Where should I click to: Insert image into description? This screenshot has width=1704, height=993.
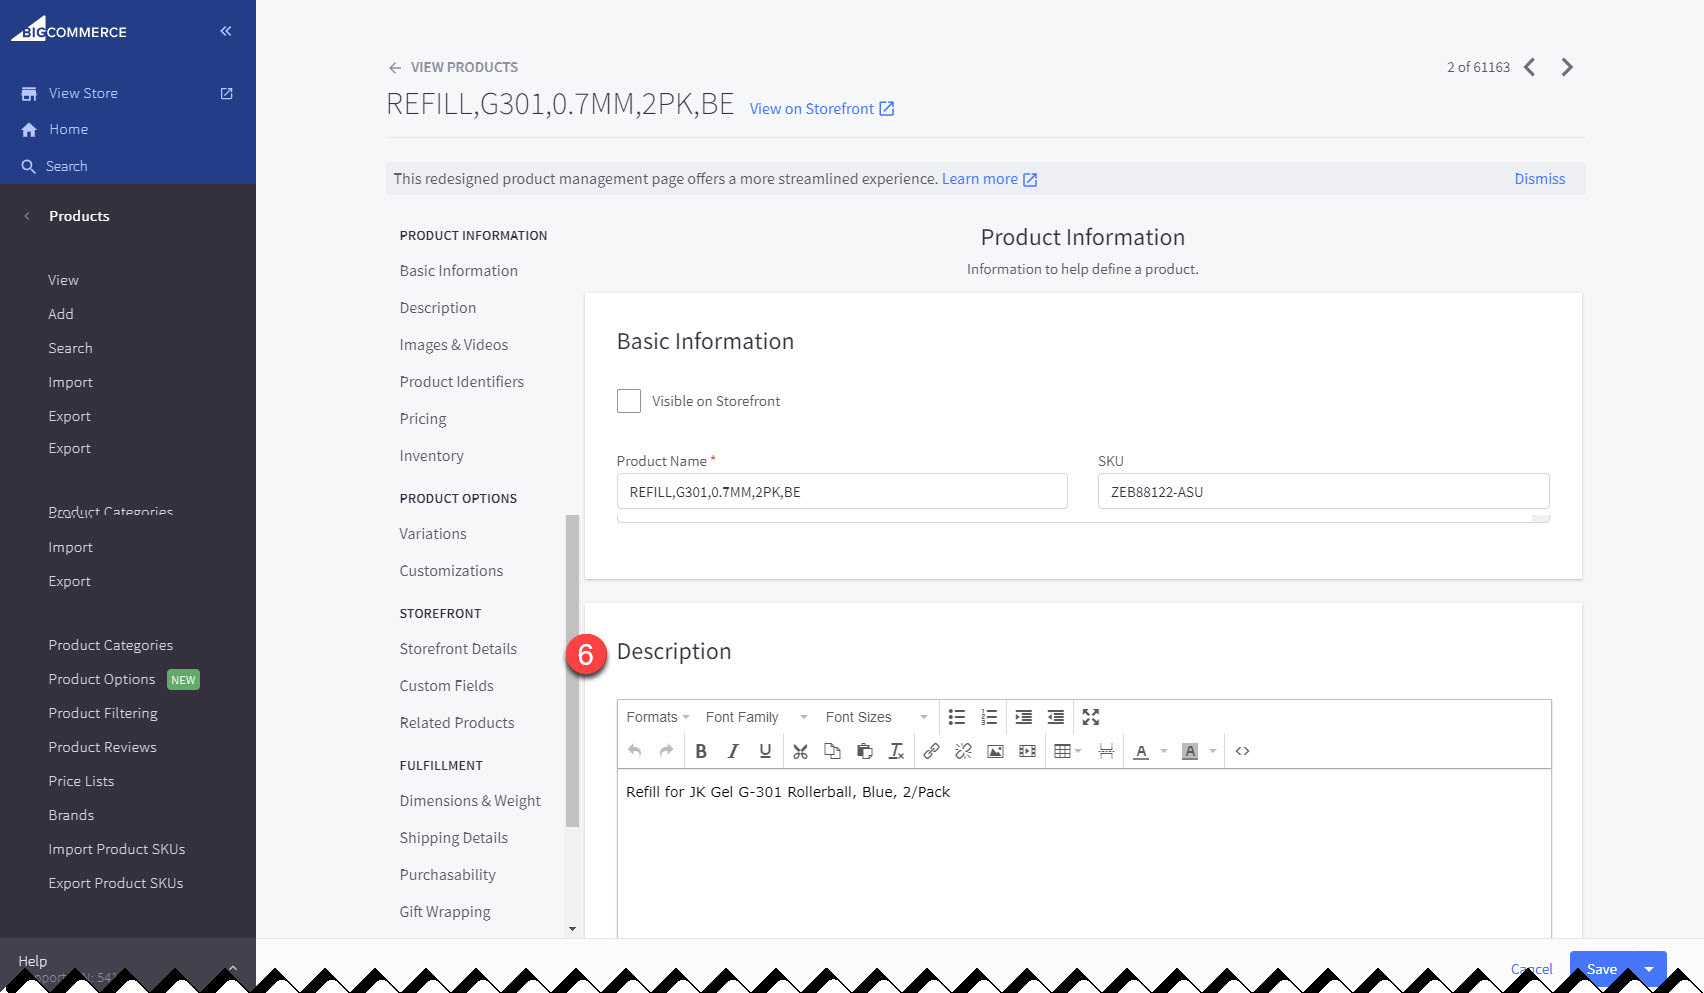pyautogui.click(x=995, y=751)
